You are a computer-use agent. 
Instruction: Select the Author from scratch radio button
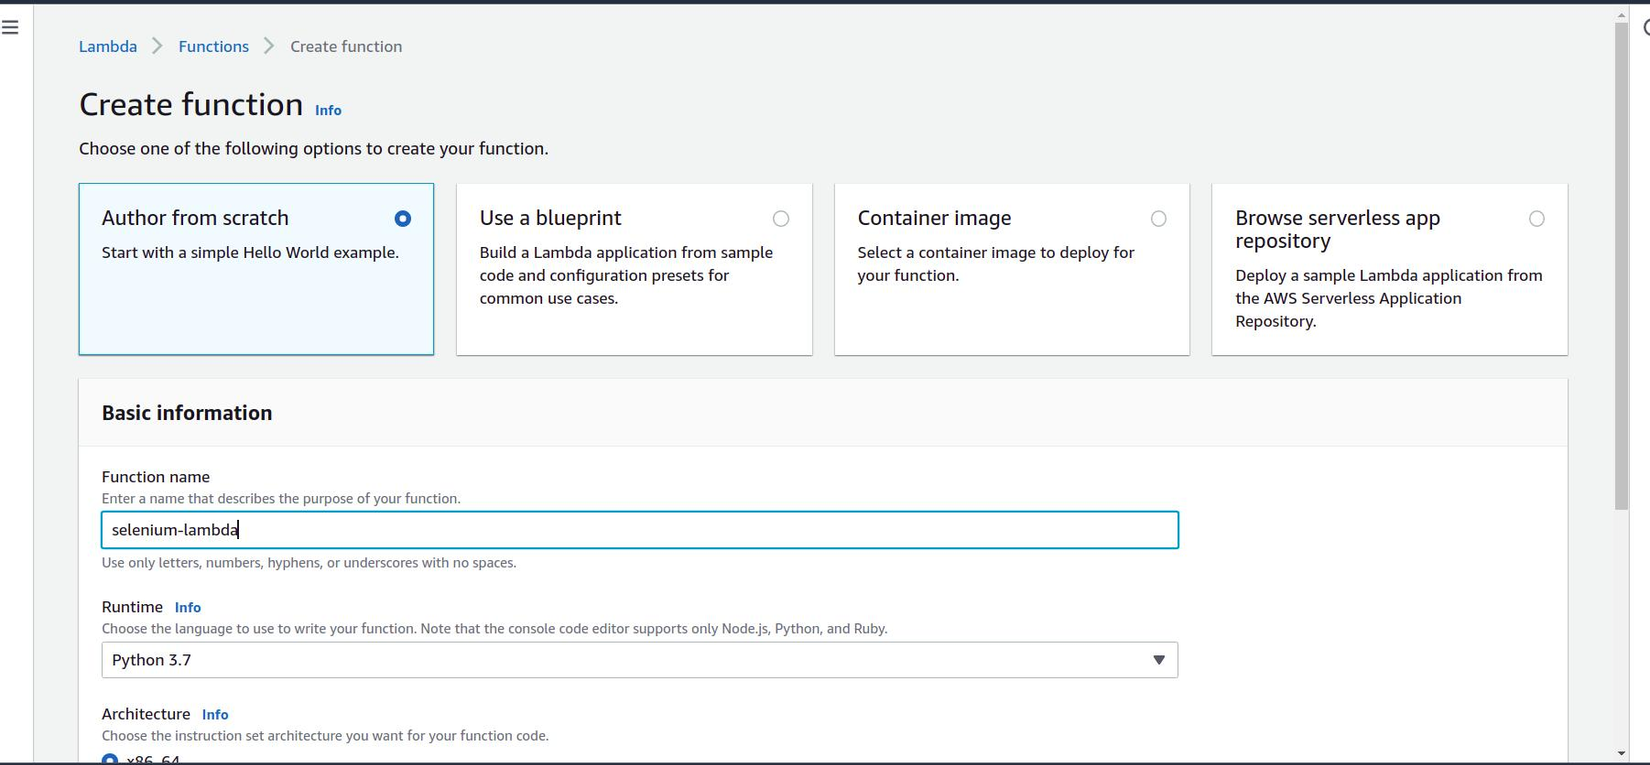(402, 219)
